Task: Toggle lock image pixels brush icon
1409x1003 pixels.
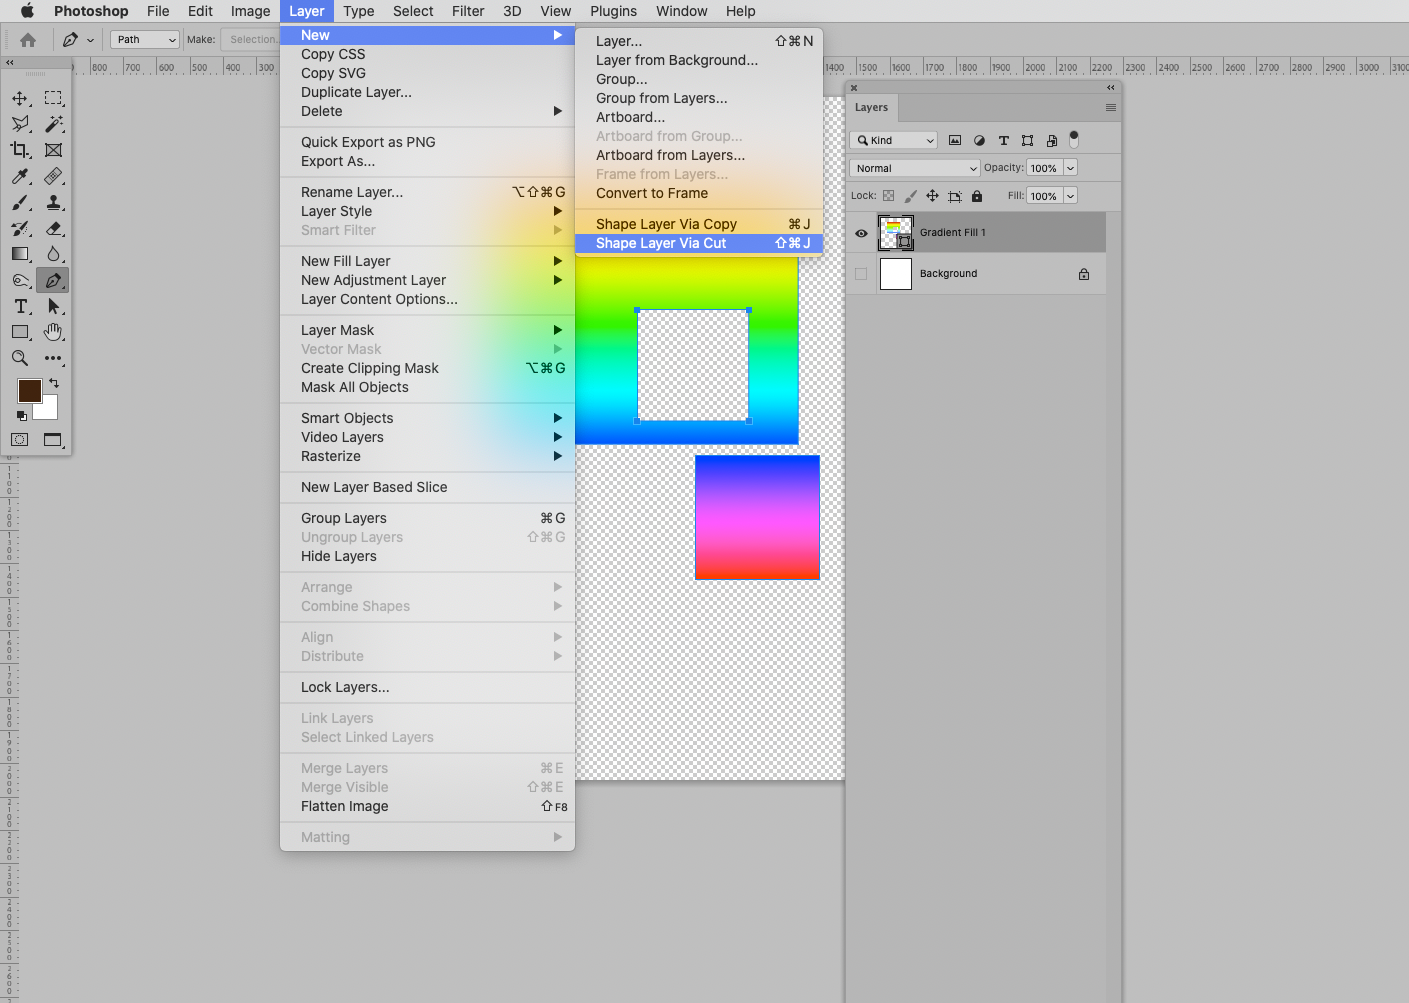Action: click(x=910, y=196)
